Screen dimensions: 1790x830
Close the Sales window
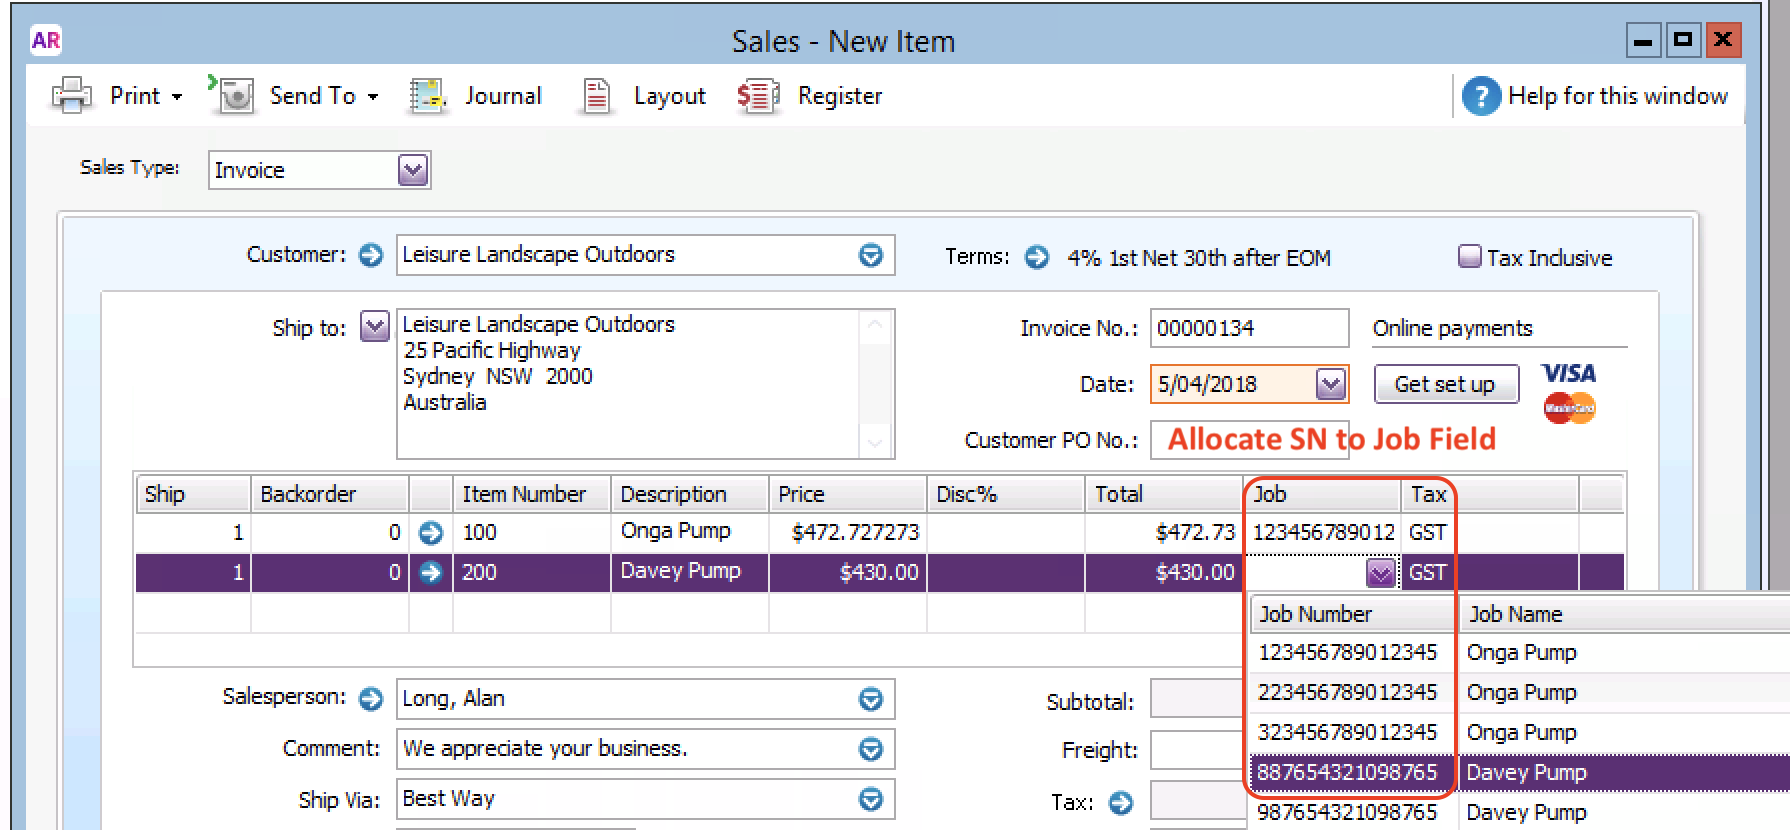[x=1723, y=41]
